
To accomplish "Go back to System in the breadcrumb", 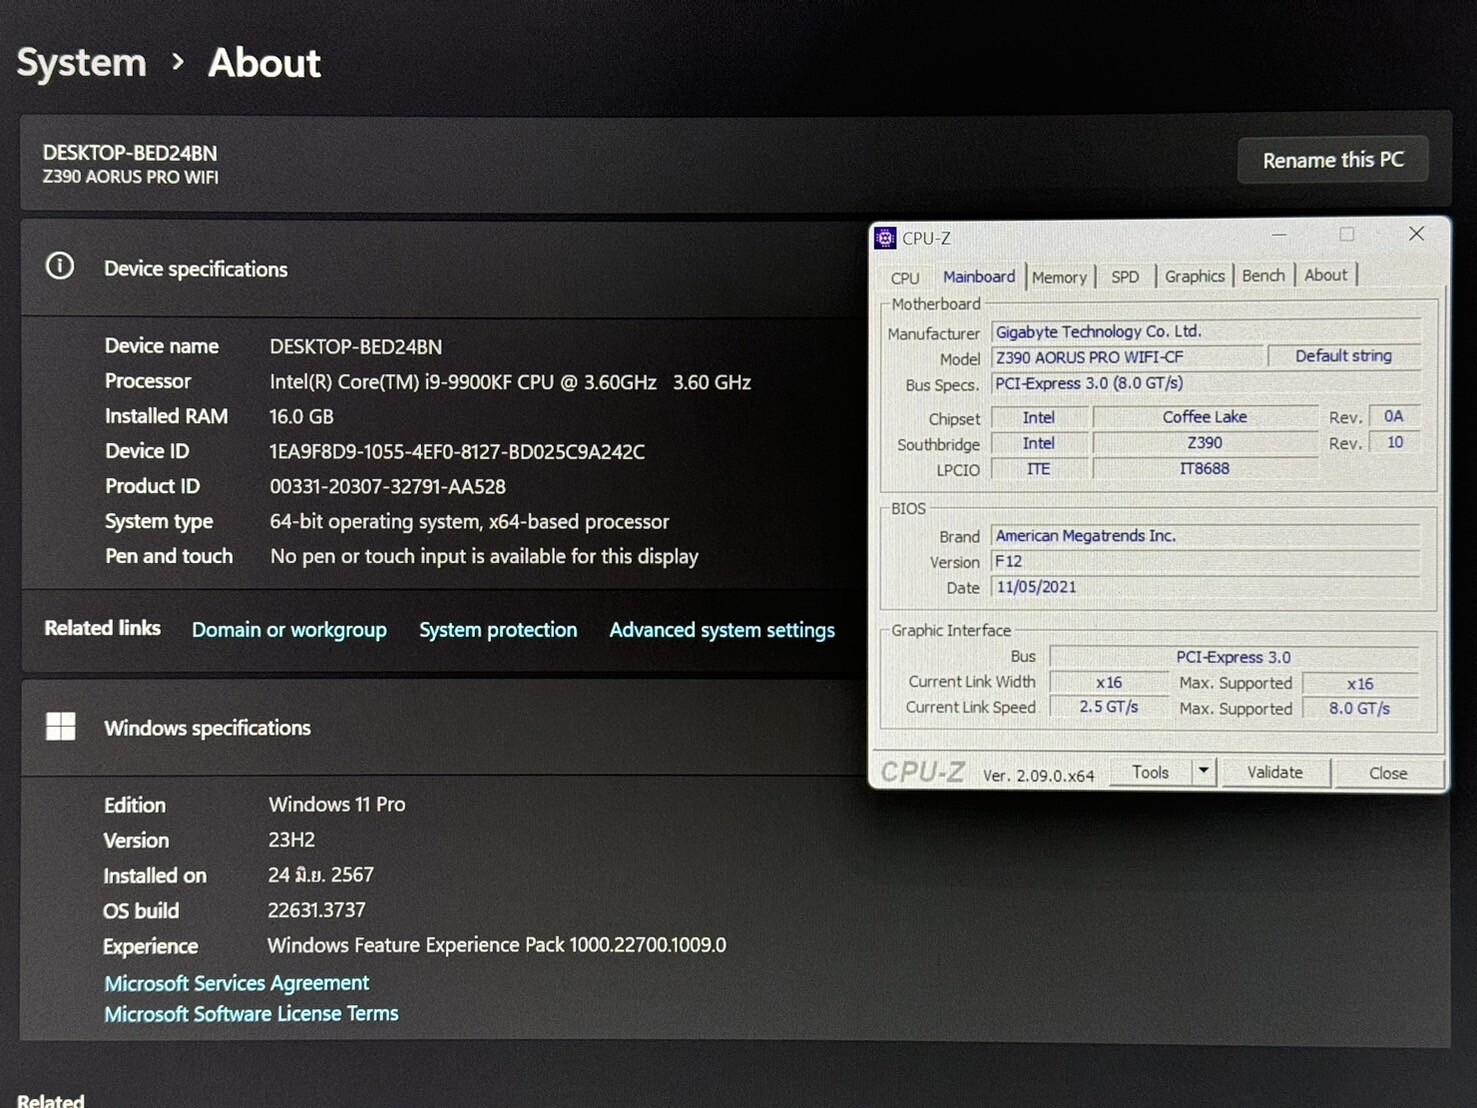I will [82, 63].
